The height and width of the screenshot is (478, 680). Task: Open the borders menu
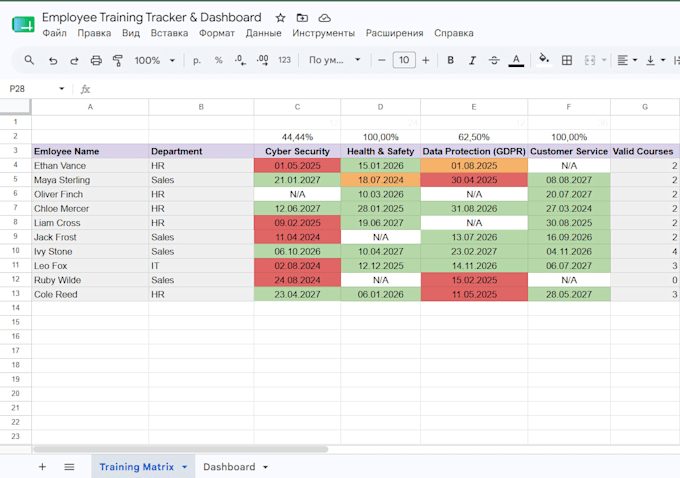pyautogui.click(x=567, y=60)
